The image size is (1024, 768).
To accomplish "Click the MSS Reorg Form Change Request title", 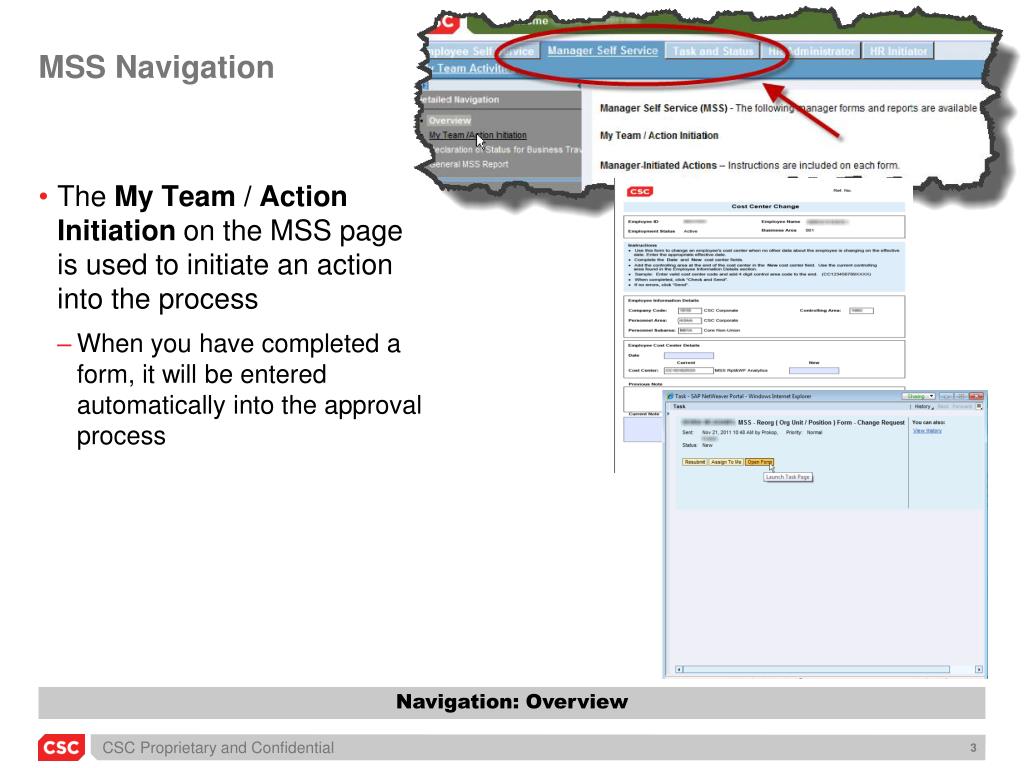I will pyautogui.click(x=821, y=423).
